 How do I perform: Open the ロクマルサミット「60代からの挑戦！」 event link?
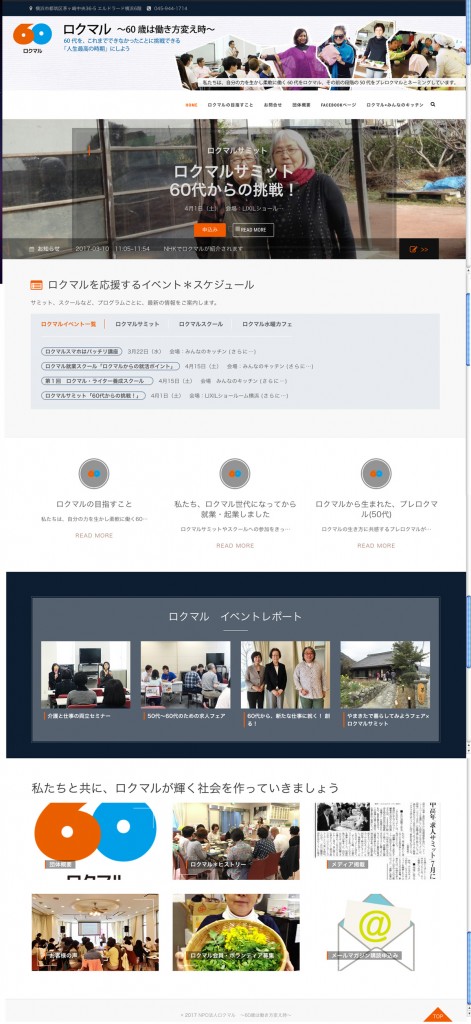pyautogui.click(x=93, y=396)
